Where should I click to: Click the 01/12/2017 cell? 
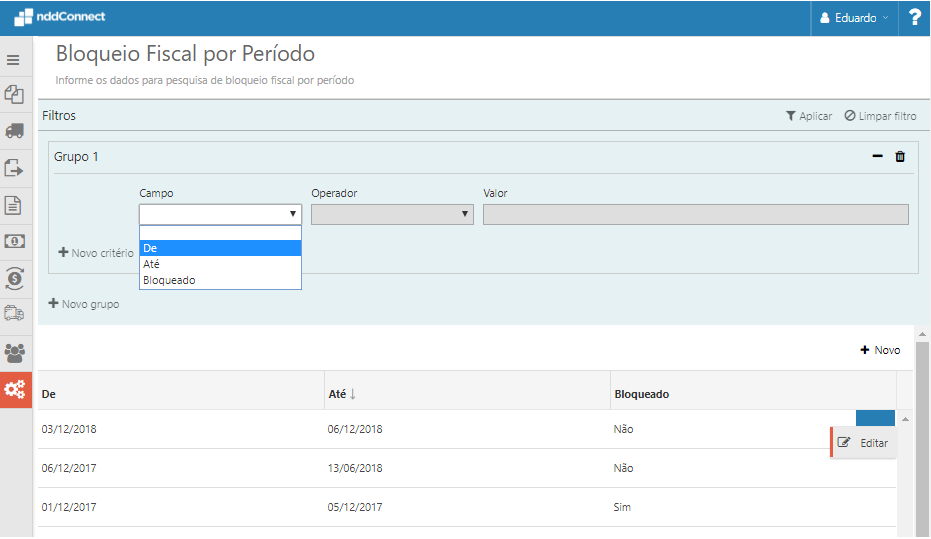pyautogui.click(x=69, y=508)
